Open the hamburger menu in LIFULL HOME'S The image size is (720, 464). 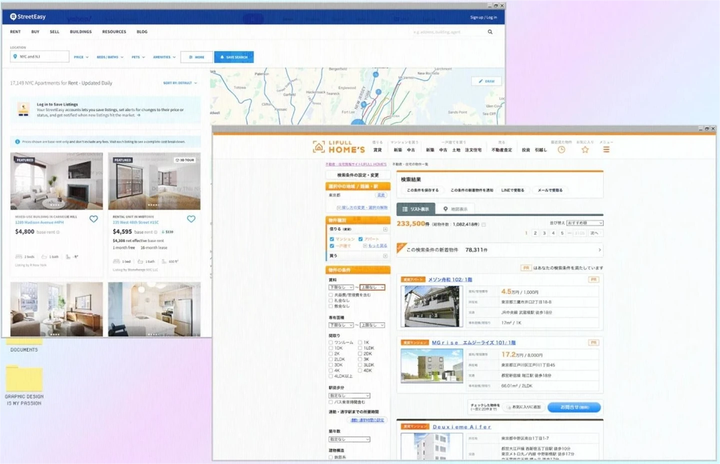(x=606, y=150)
